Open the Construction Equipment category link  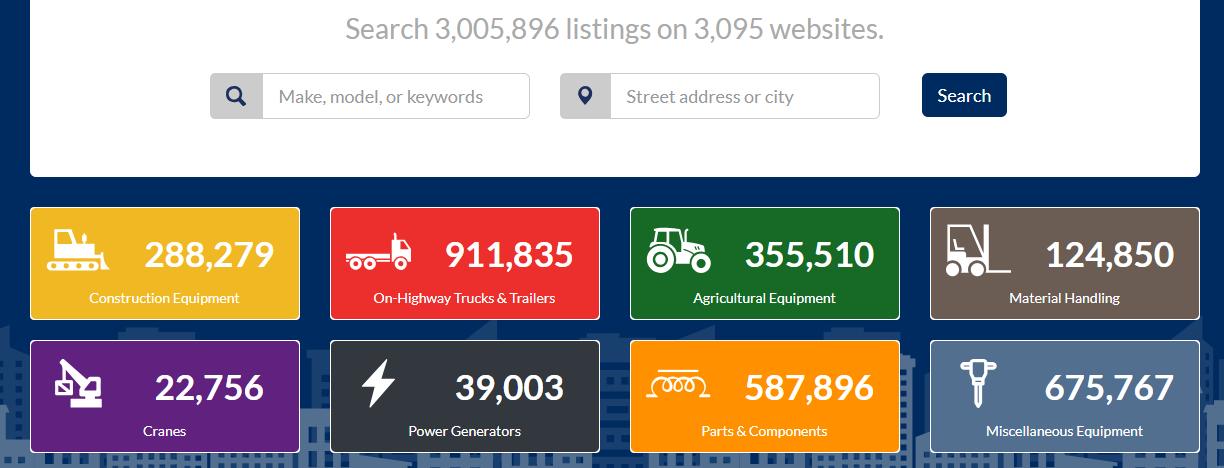coord(164,298)
